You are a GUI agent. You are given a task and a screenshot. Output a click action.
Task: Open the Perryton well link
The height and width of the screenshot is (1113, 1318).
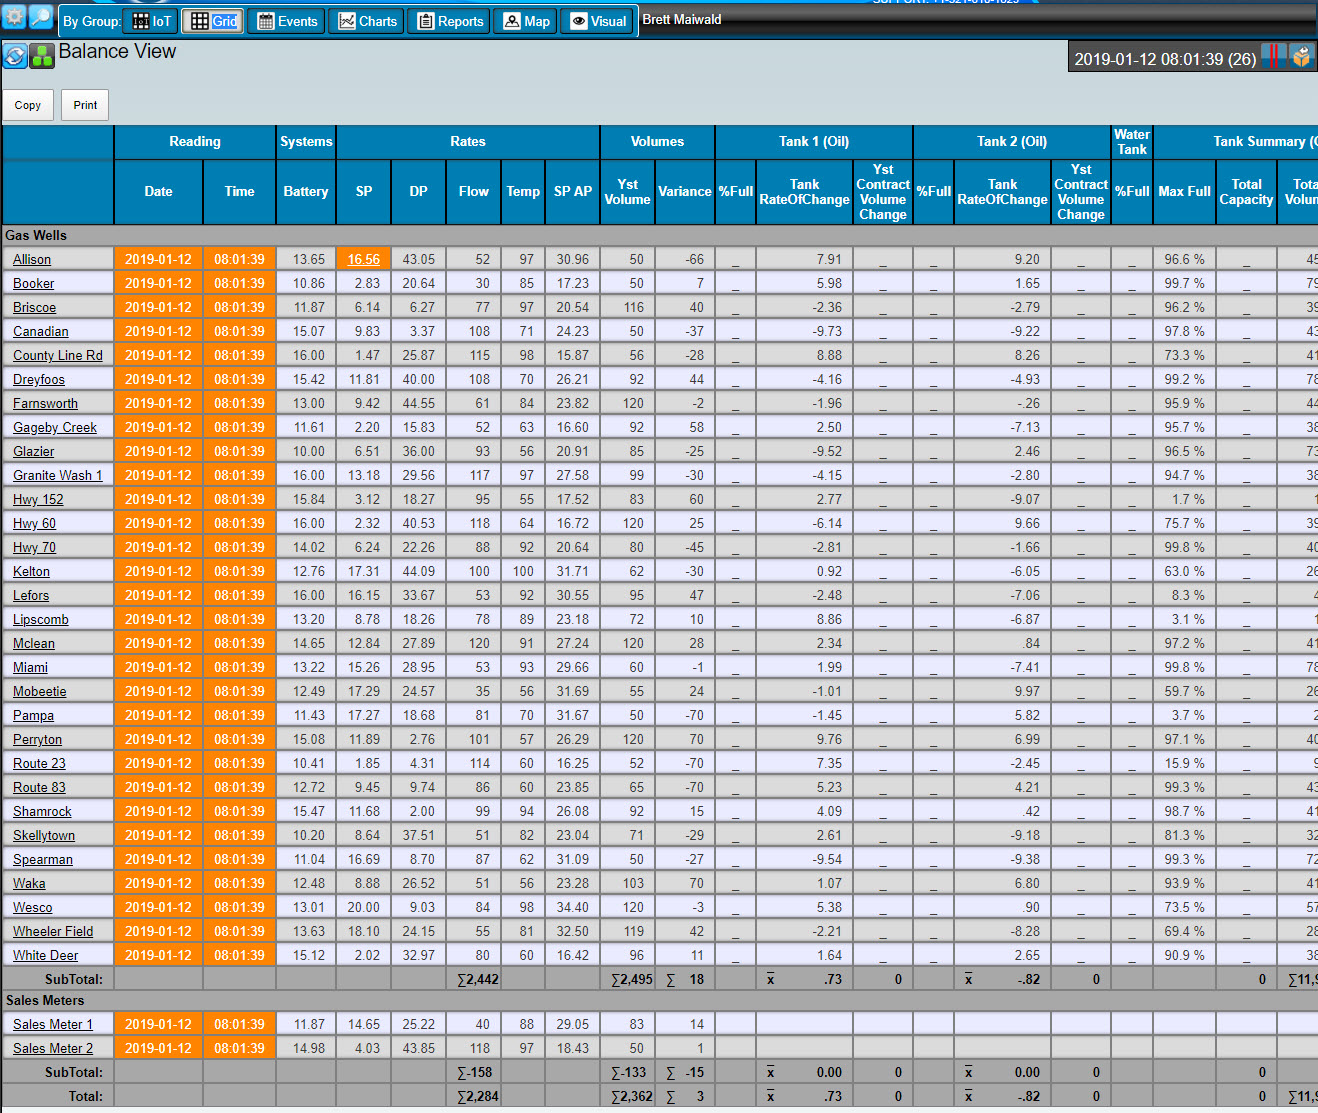tap(38, 739)
